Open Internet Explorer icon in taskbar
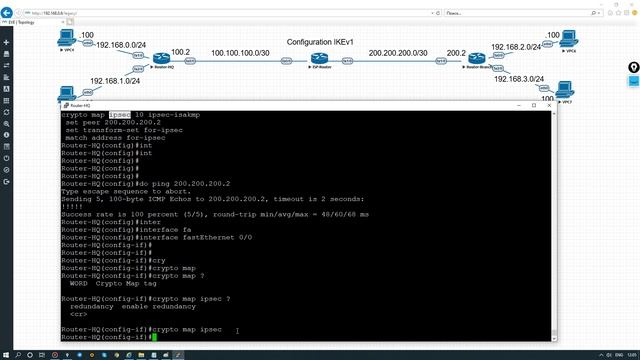Screen dimensions: 640x360 pos(129,355)
